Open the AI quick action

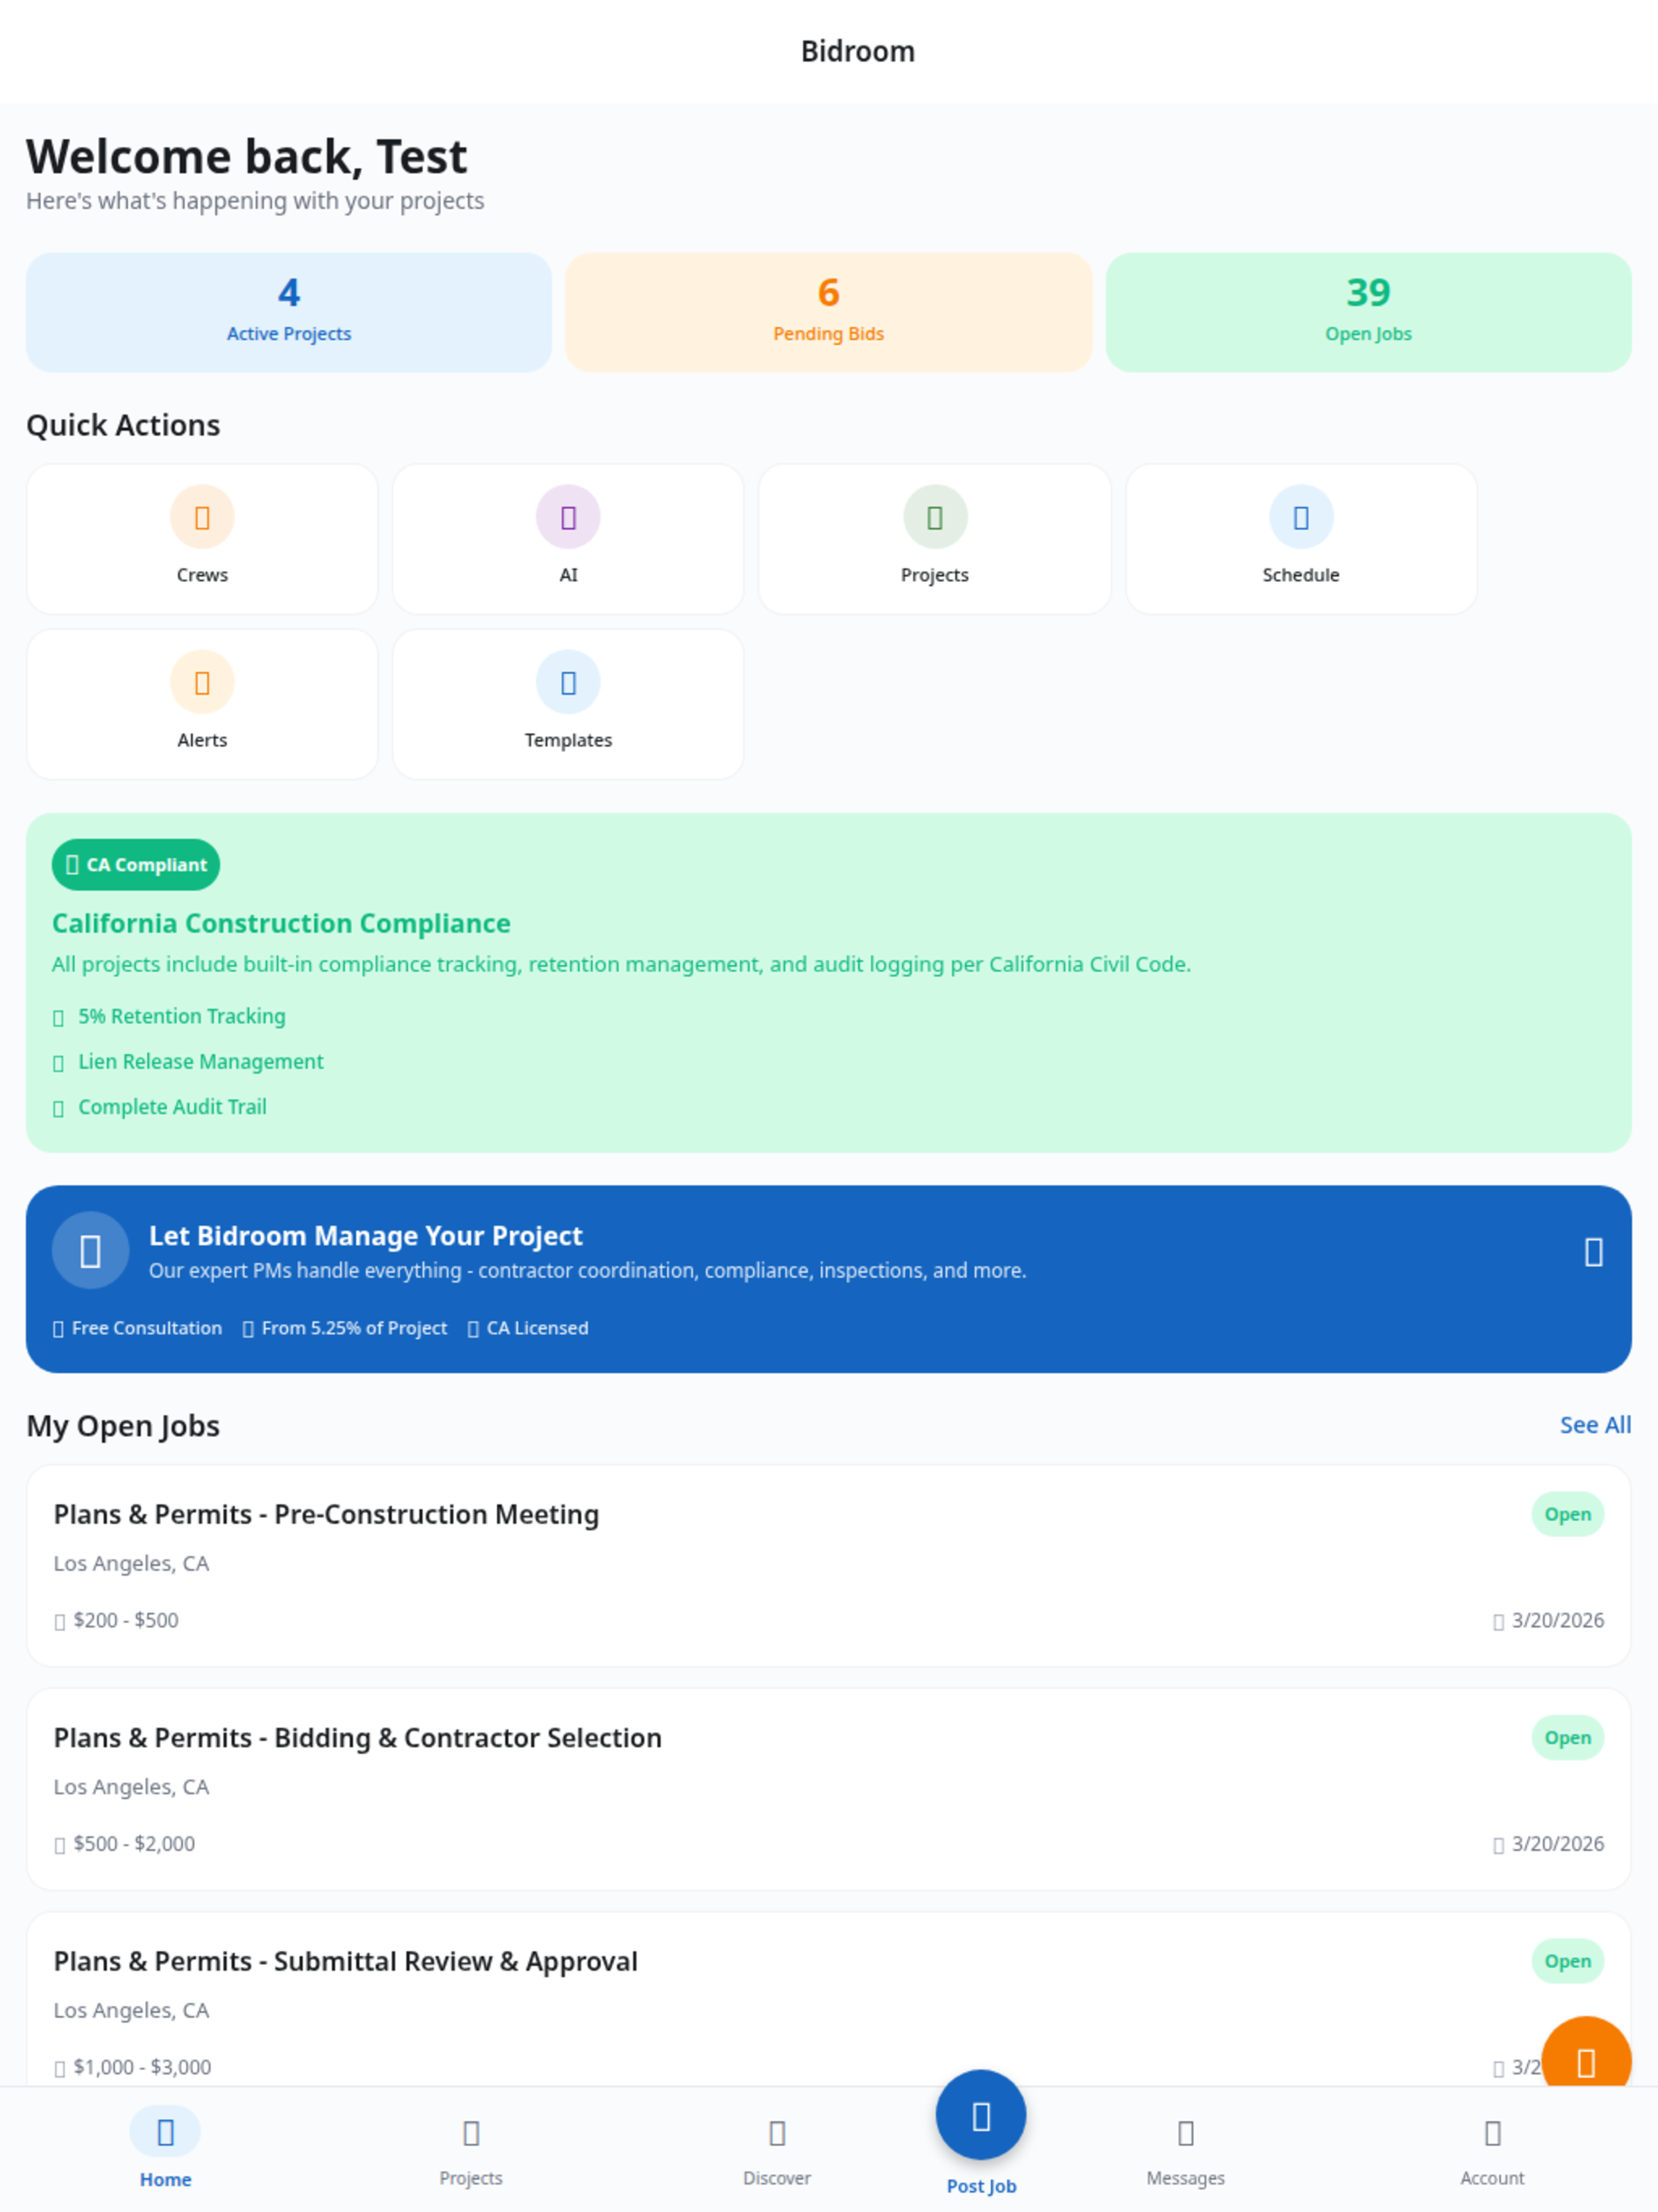[x=568, y=539]
